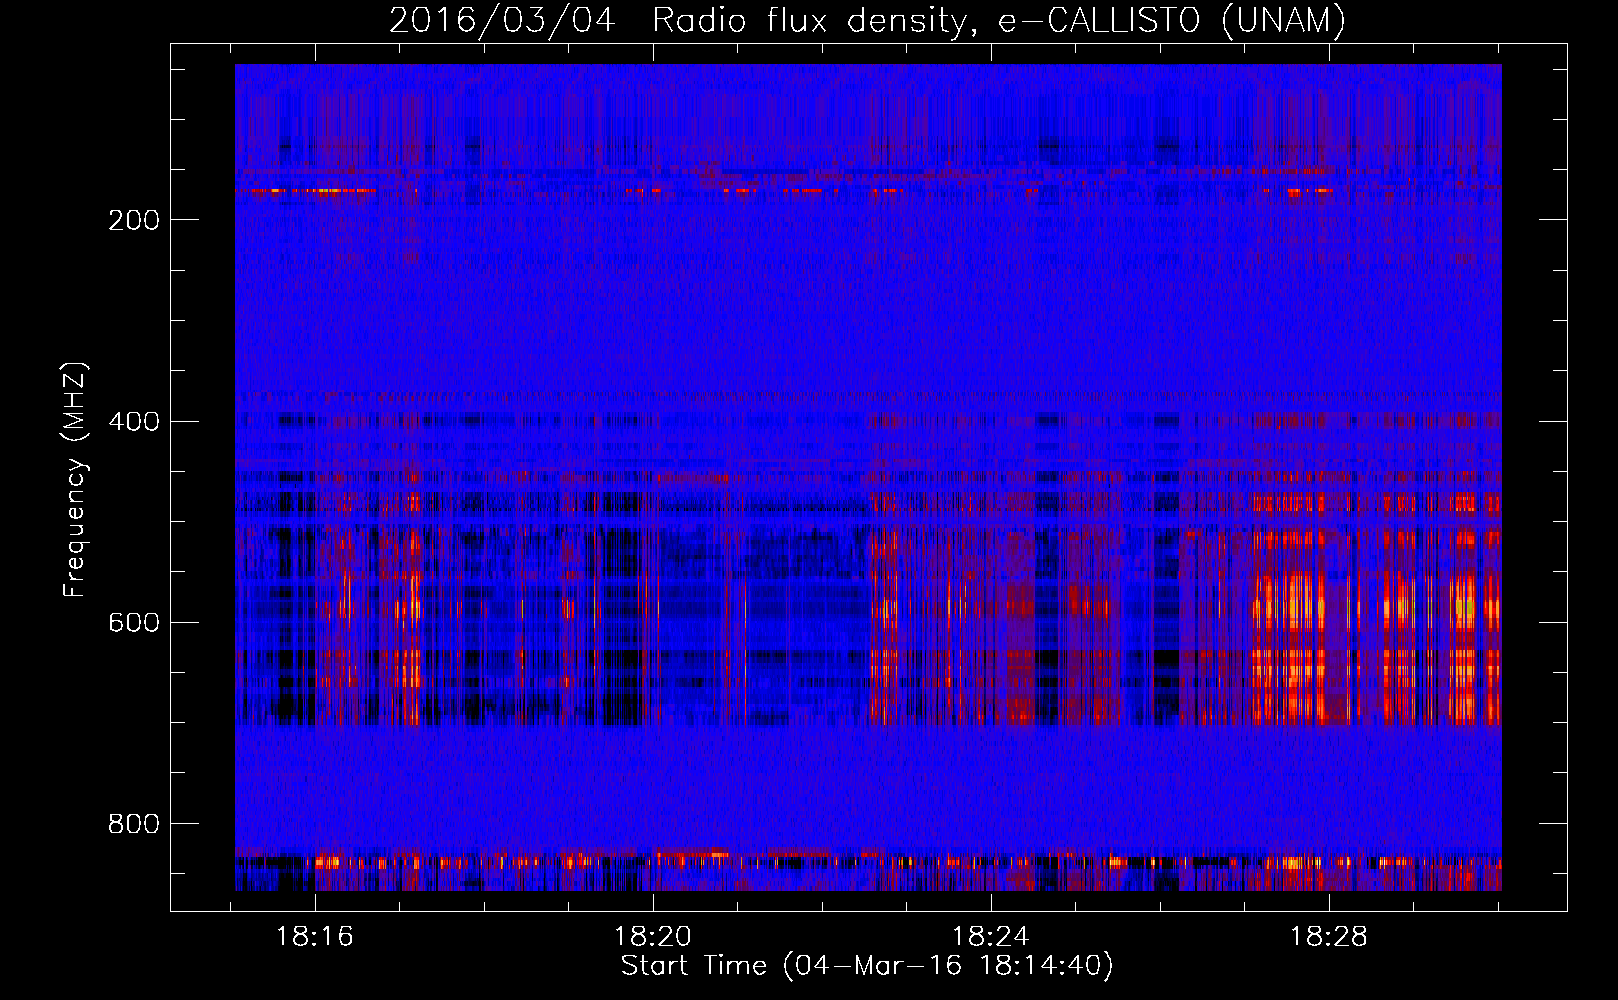Click the plot title 'Radio flux density, e-CALLISTO (UNAM)'
The image size is (1618, 1000).
tap(999, 20)
